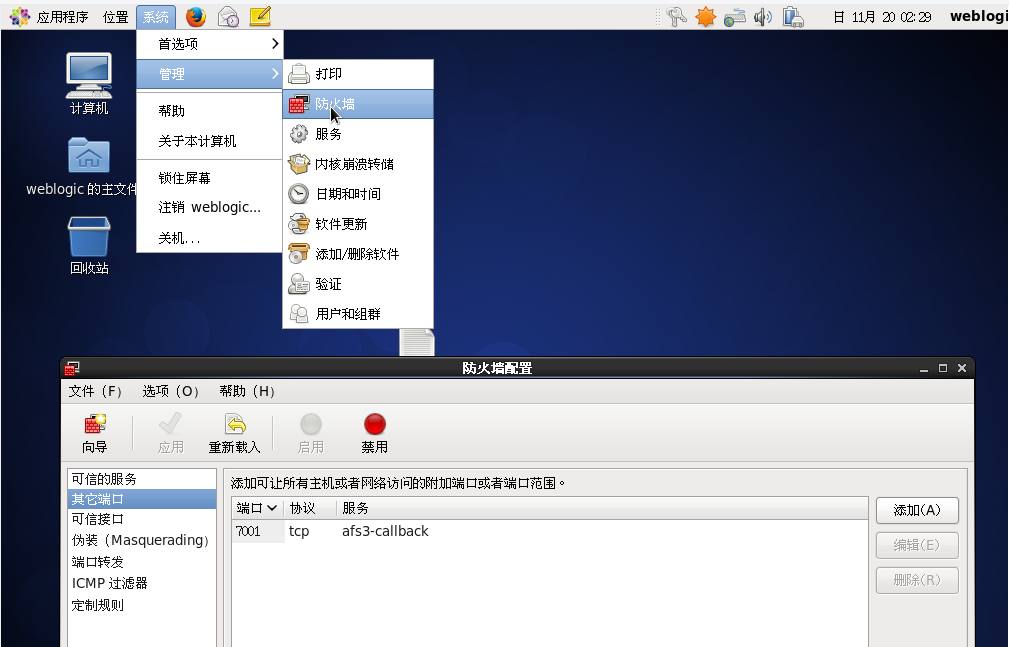Screen dimensions: 1009x647
Task: Select Services (服务) in the admin submenu
Action: click(x=329, y=134)
